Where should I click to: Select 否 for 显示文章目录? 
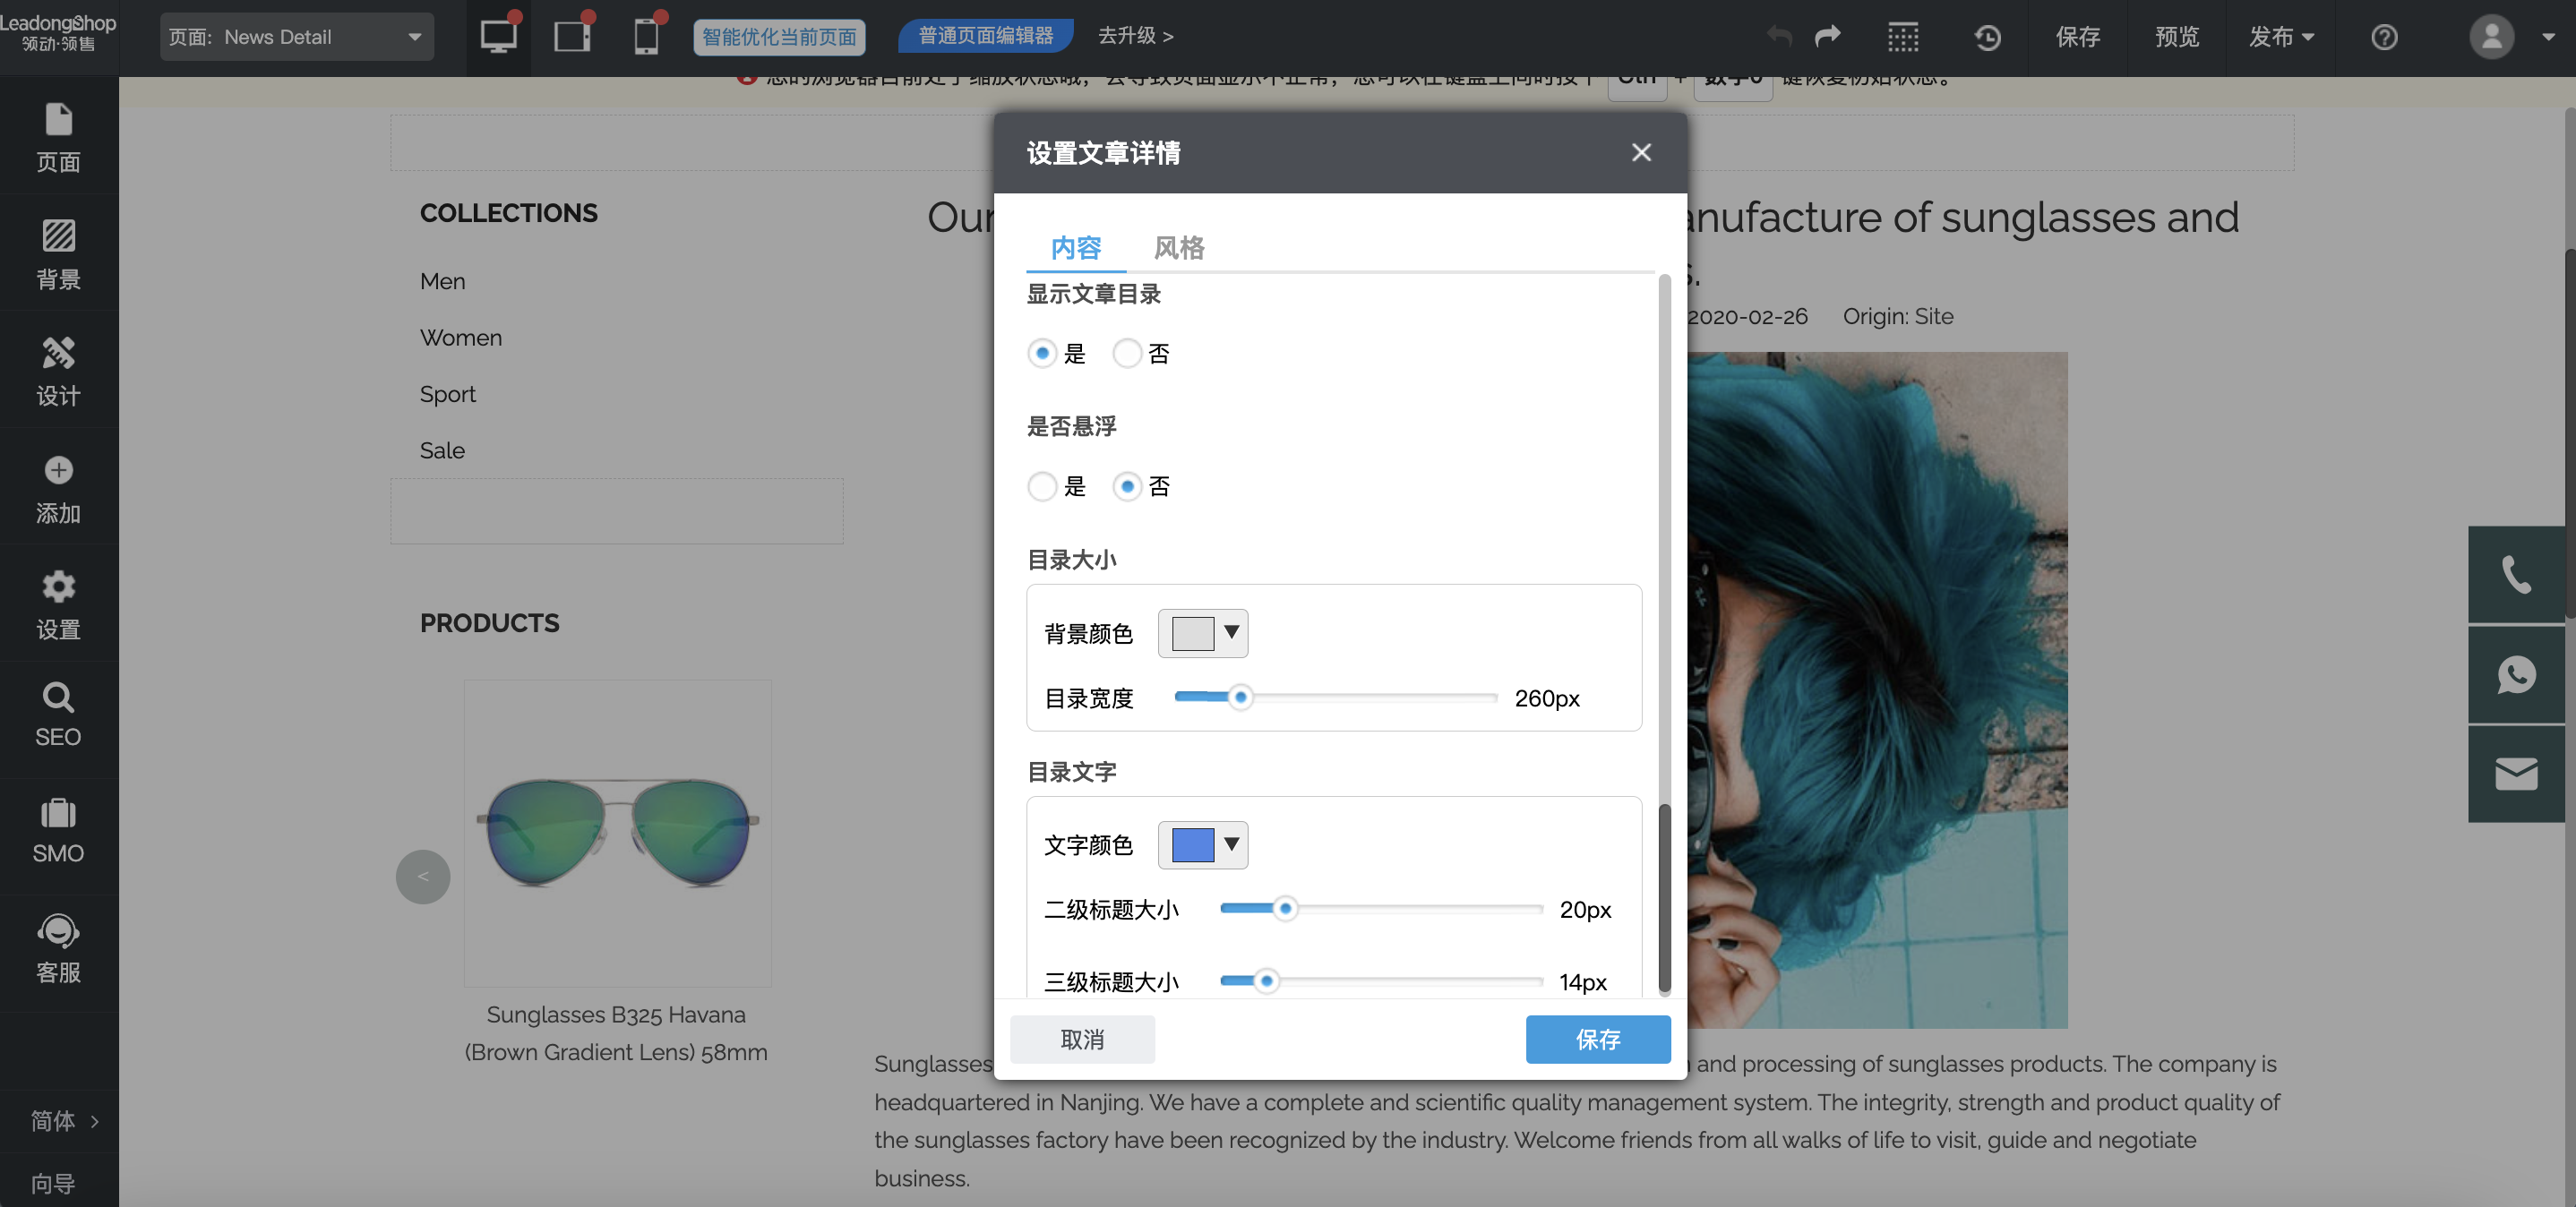click(x=1127, y=353)
